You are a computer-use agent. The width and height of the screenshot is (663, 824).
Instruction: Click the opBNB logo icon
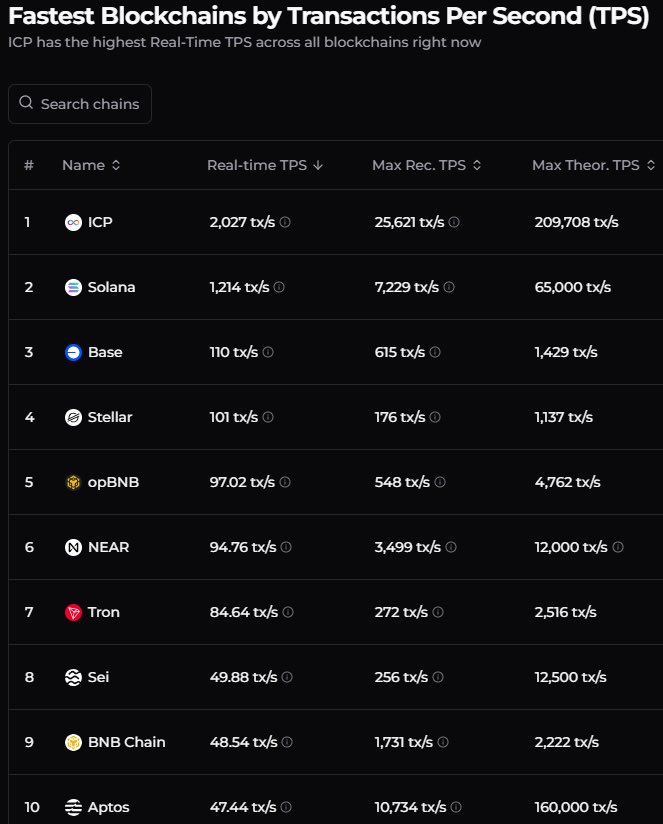tap(73, 482)
